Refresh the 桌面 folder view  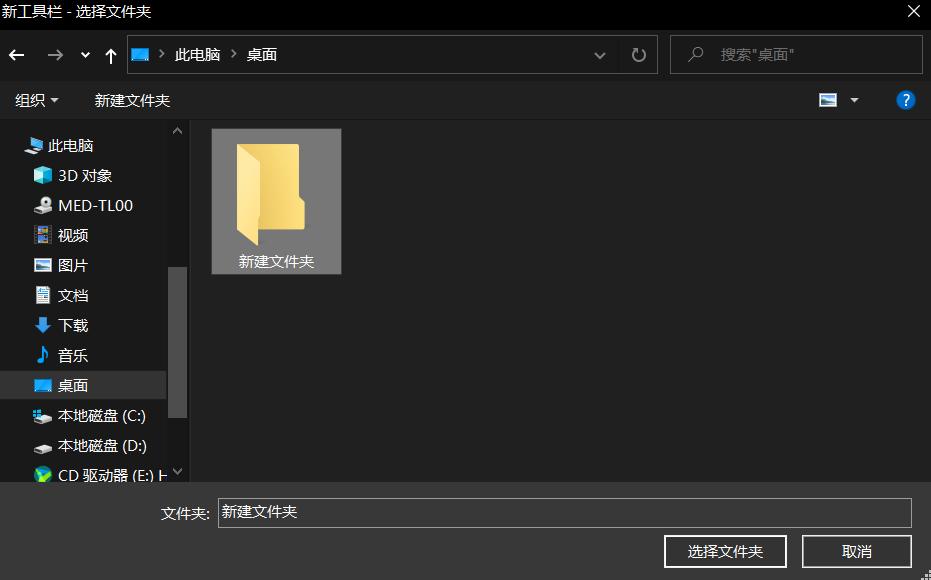638,55
